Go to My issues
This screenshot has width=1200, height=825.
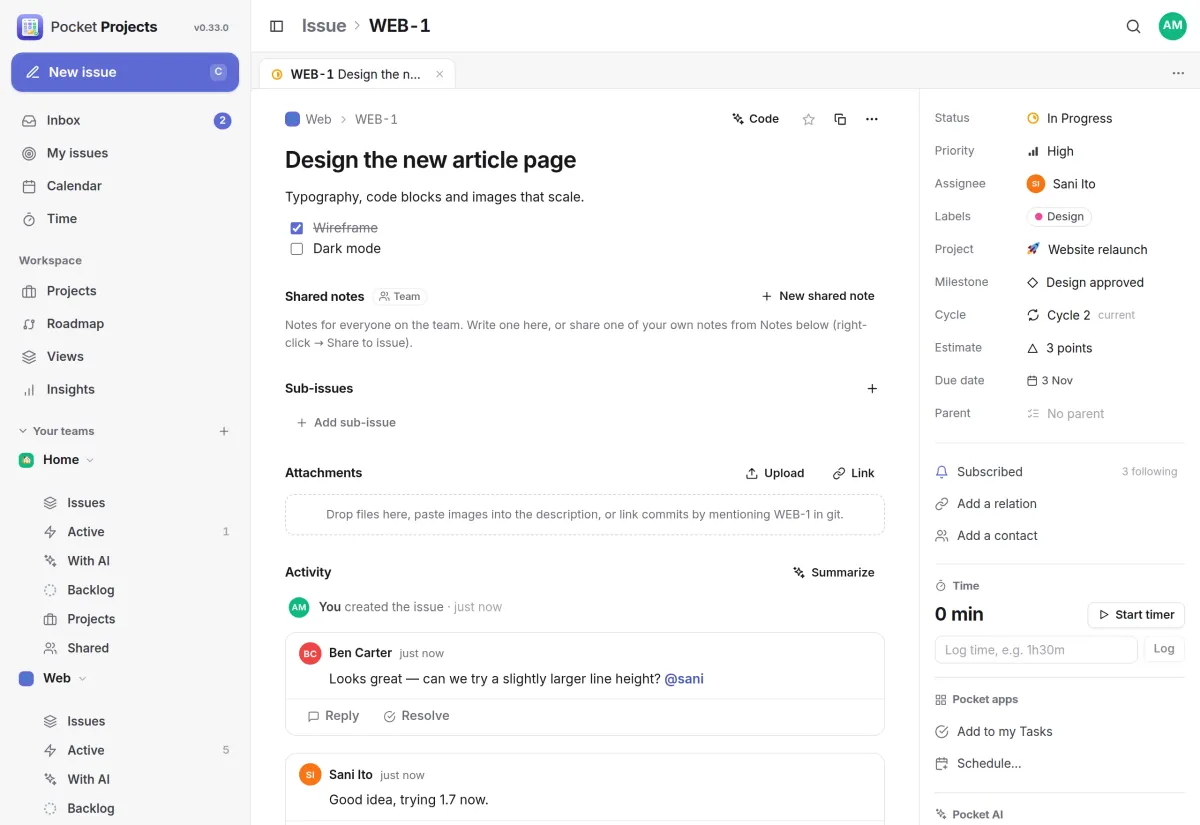coord(125,153)
